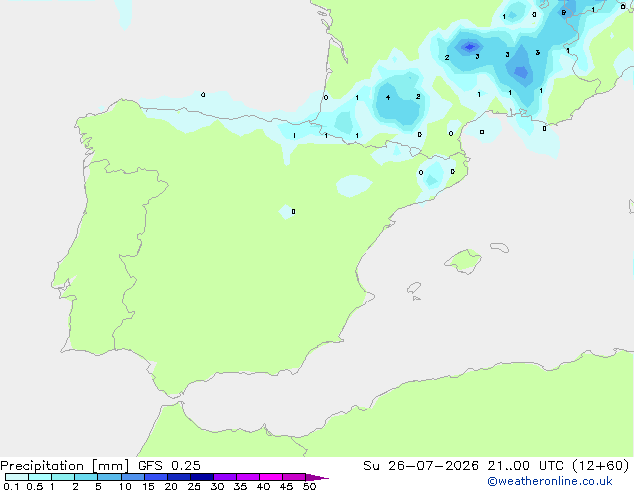Click the 'Precipitation [mm]' title text
This screenshot has width=634, height=490.
coord(64,466)
